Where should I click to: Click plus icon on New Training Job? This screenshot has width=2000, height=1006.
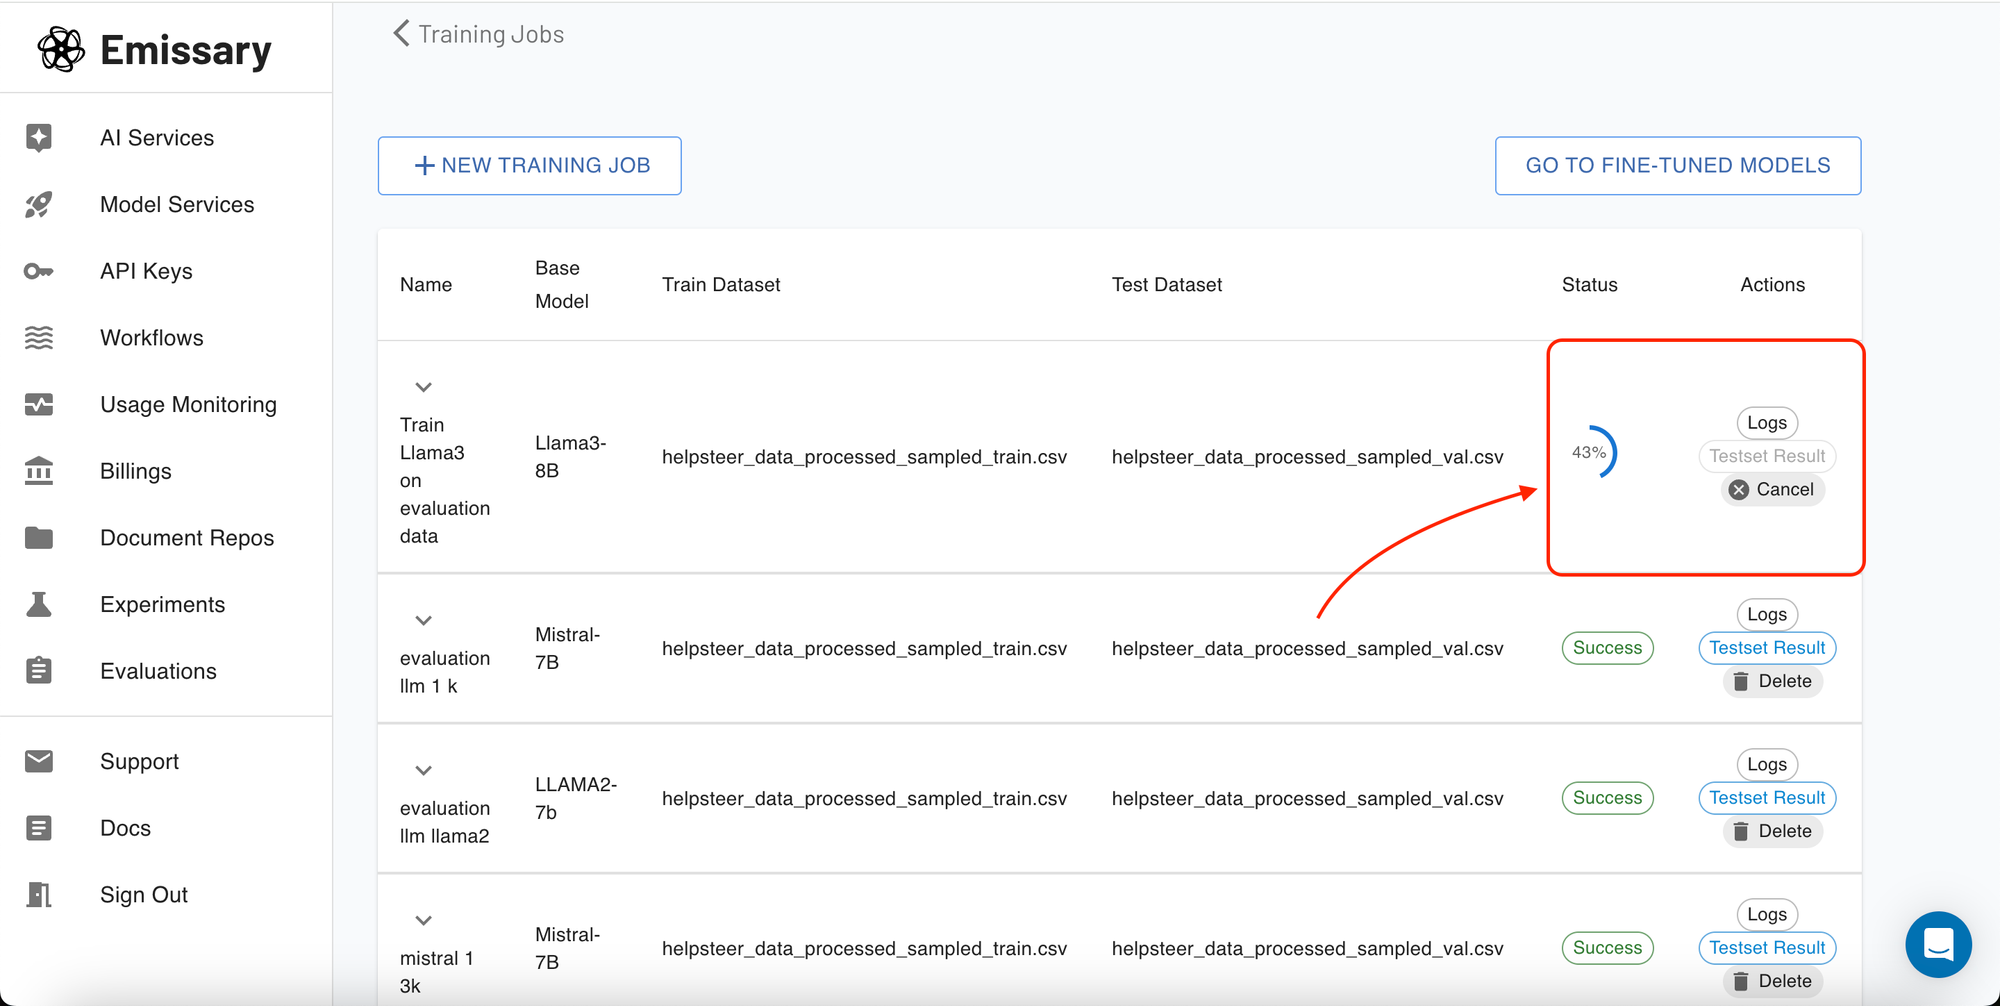tap(424, 166)
